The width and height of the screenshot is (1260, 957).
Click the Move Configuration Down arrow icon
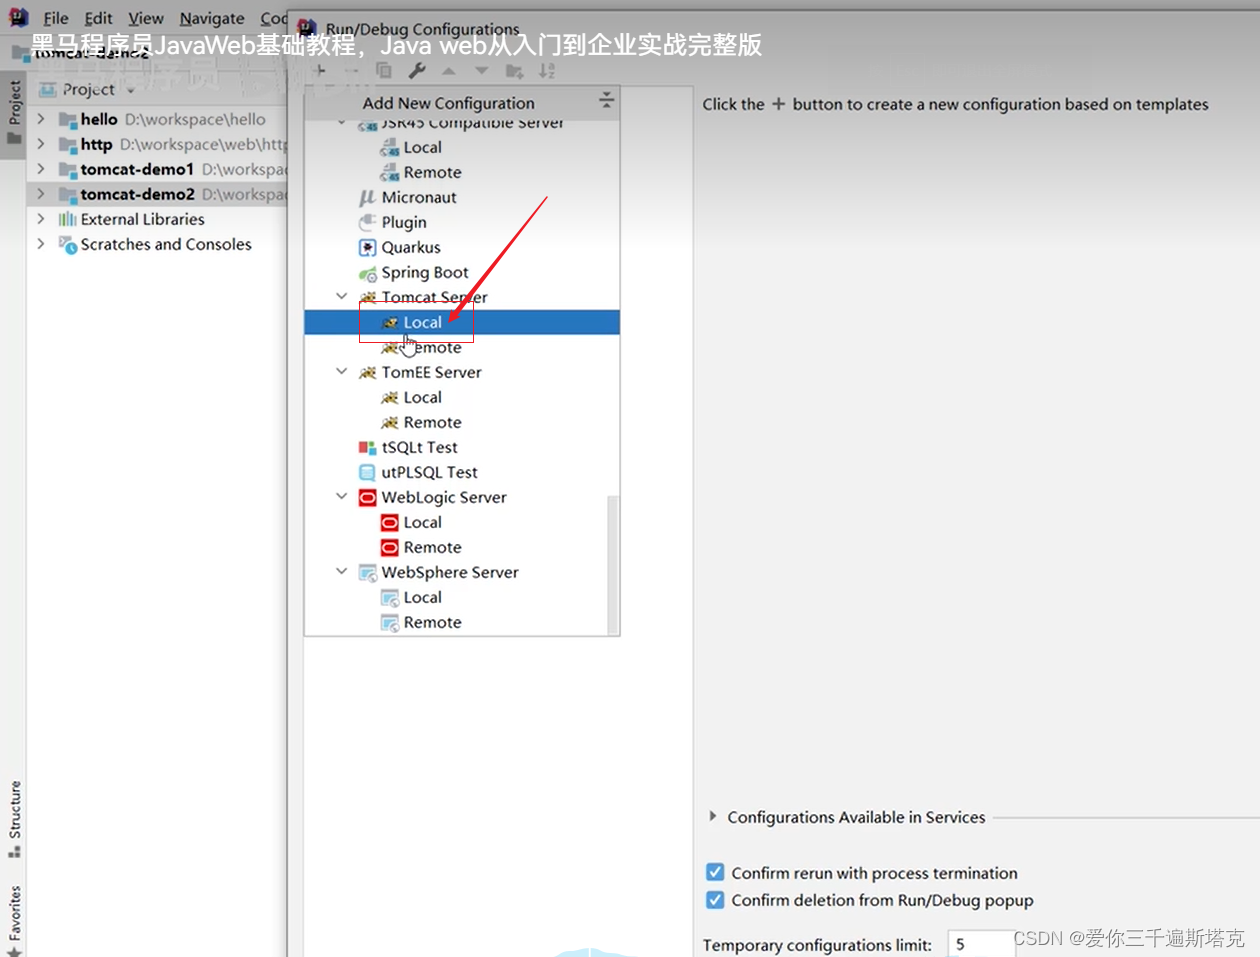coord(480,70)
